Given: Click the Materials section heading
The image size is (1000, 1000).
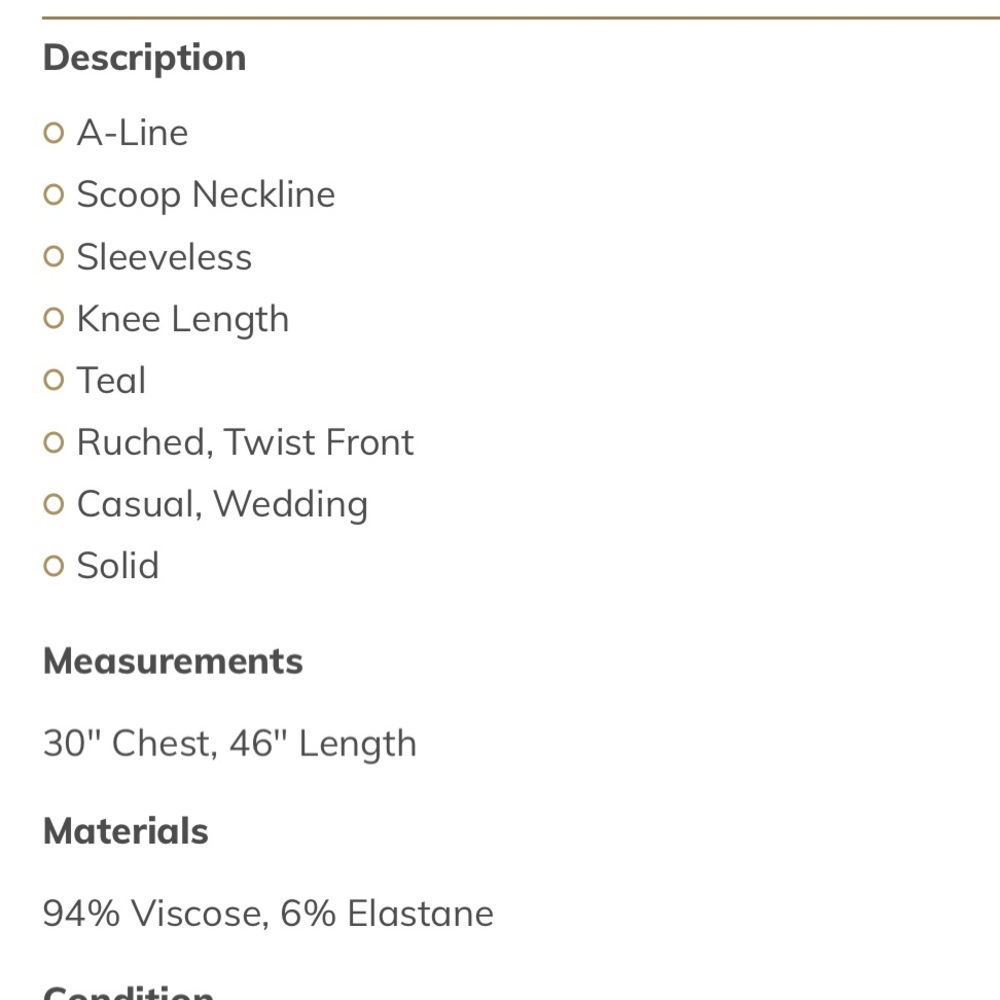Looking at the screenshot, I should click(126, 831).
